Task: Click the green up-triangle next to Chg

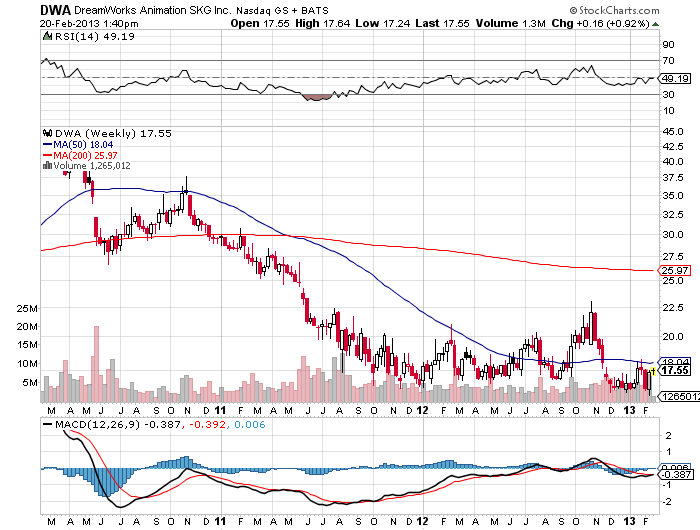Action: pyautogui.click(x=655, y=24)
